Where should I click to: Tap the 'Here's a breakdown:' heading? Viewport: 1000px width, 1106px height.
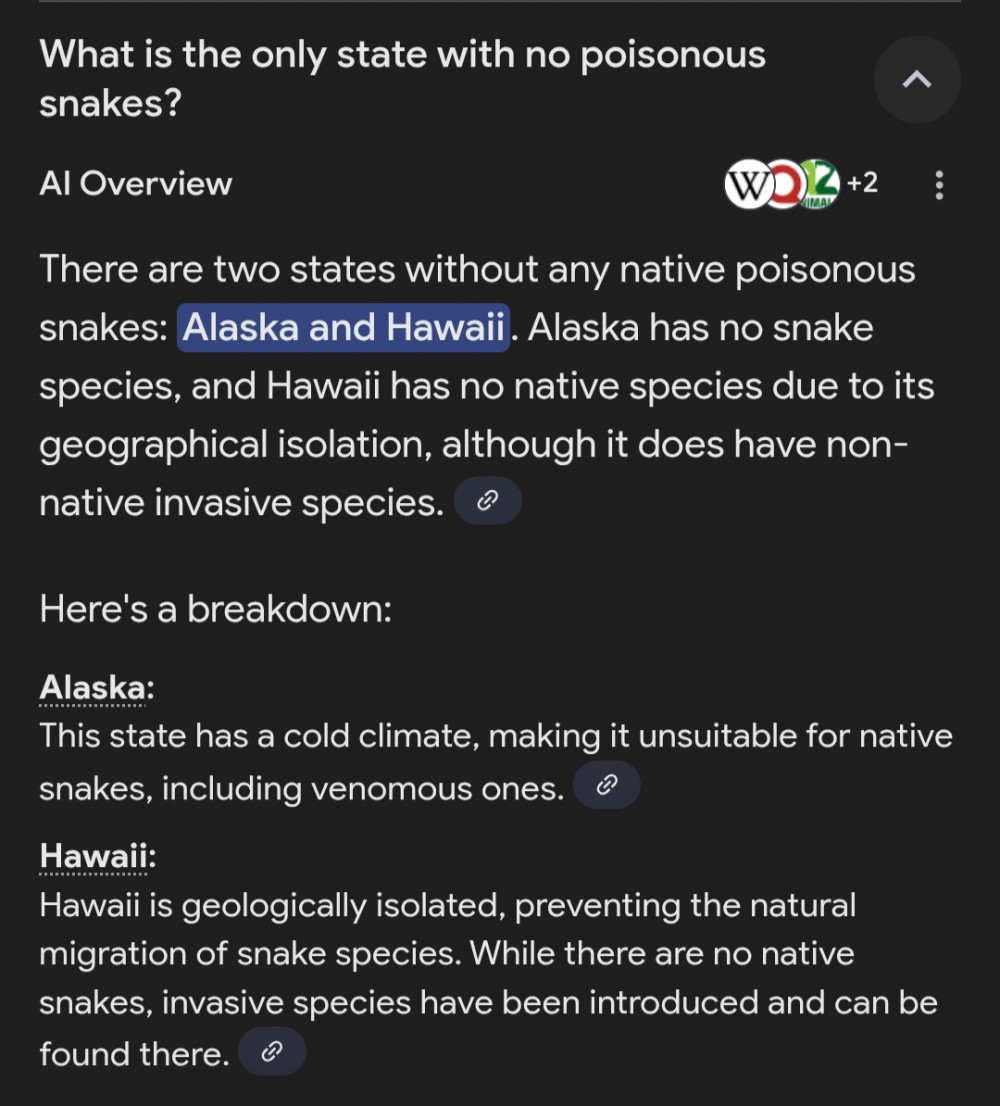[x=216, y=609]
